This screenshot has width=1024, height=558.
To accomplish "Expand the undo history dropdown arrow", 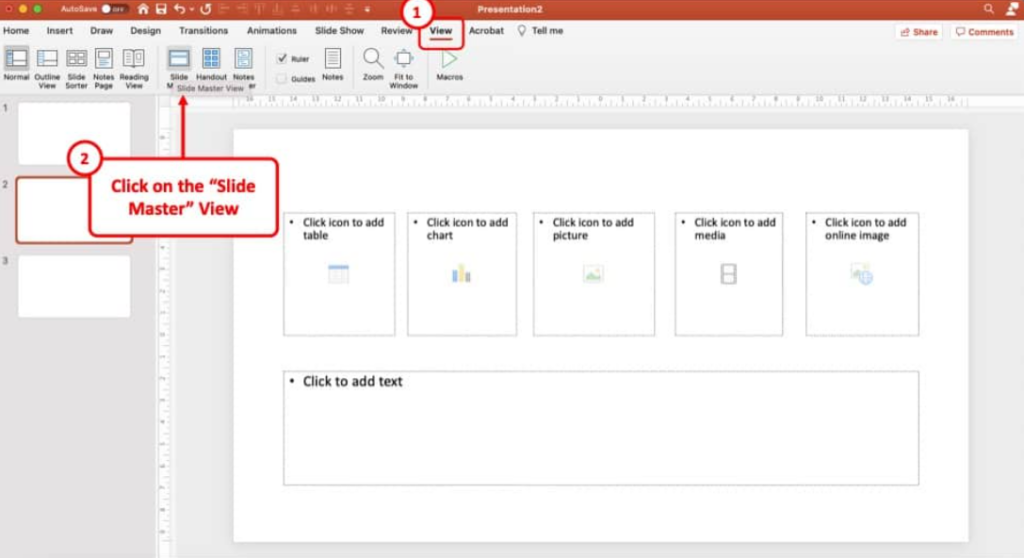I will [x=191, y=9].
